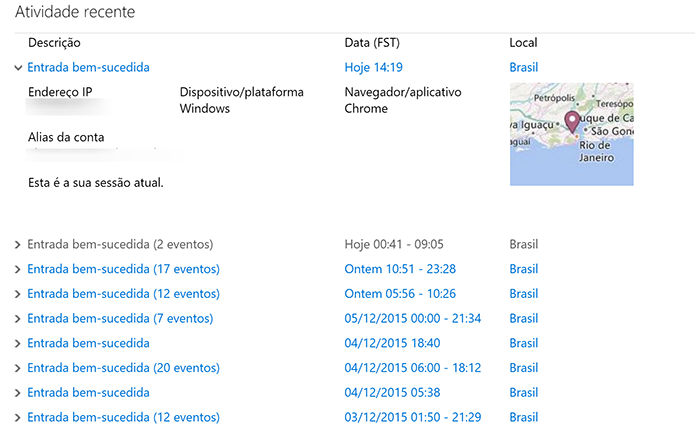Viewport: 695px width, 429px height.
Task: Click the Data (FST) column header
Action: (373, 43)
